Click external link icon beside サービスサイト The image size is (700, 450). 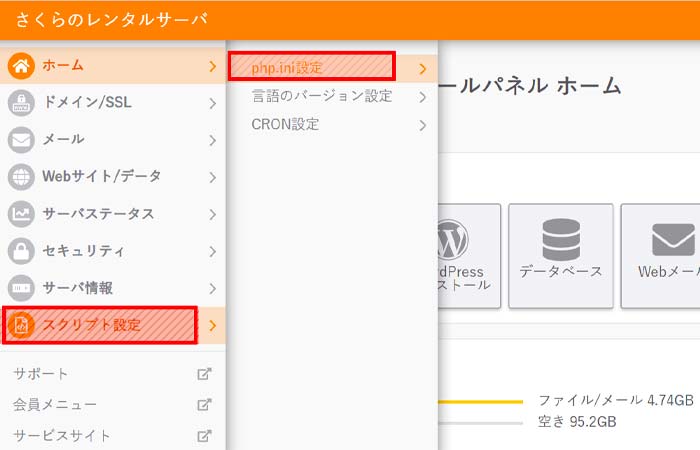pyautogui.click(x=204, y=436)
